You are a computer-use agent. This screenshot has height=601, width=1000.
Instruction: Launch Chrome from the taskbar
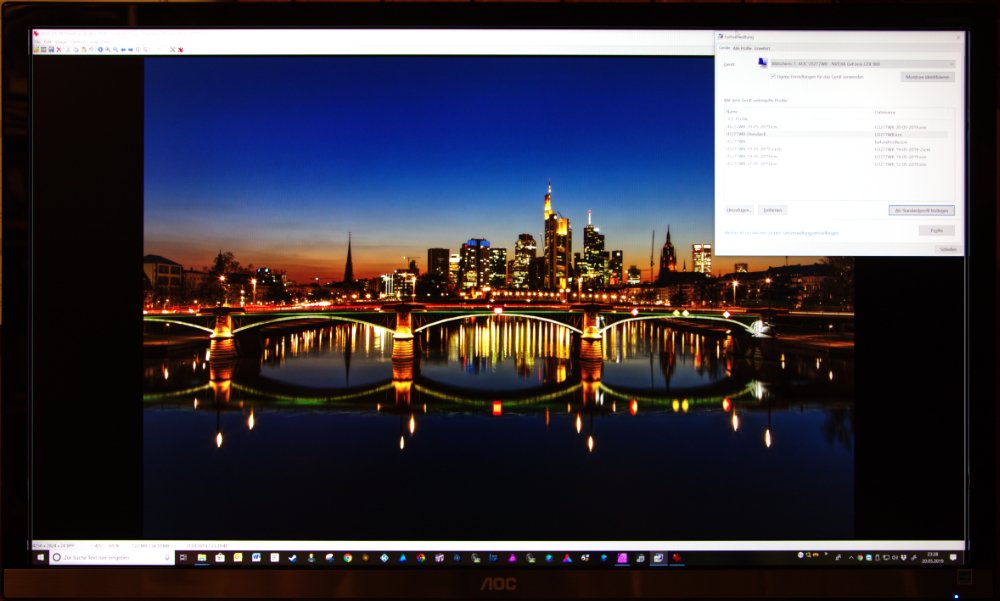pos(347,557)
